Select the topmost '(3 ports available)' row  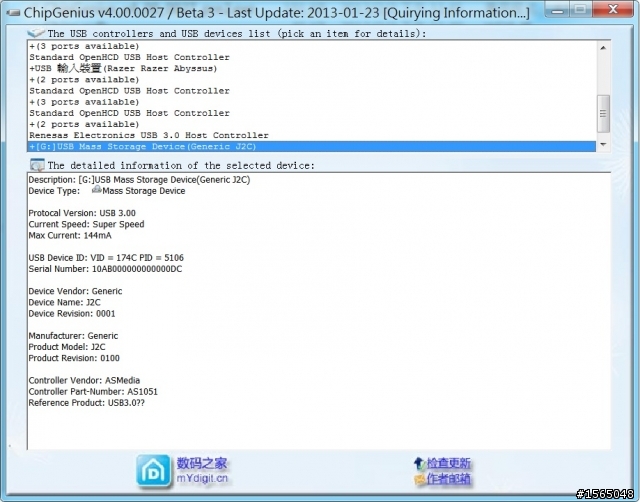pyautogui.click(x=312, y=46)
